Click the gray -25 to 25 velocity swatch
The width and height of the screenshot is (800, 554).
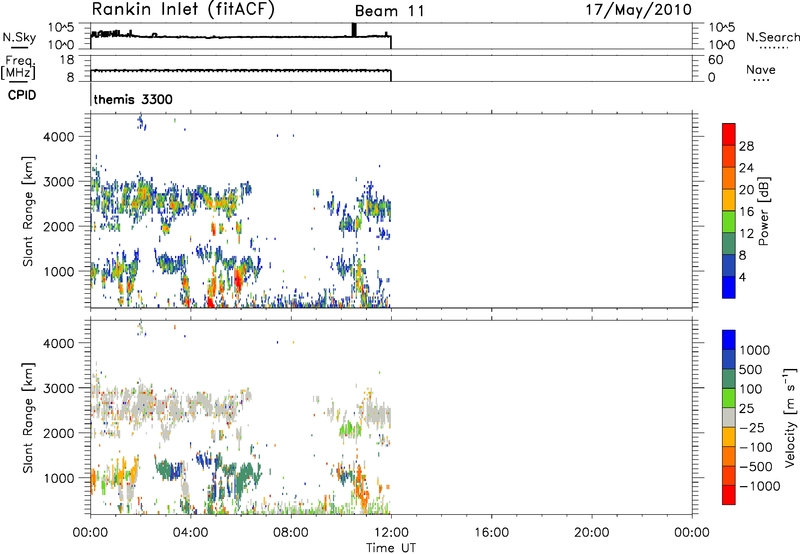point(729,418)
